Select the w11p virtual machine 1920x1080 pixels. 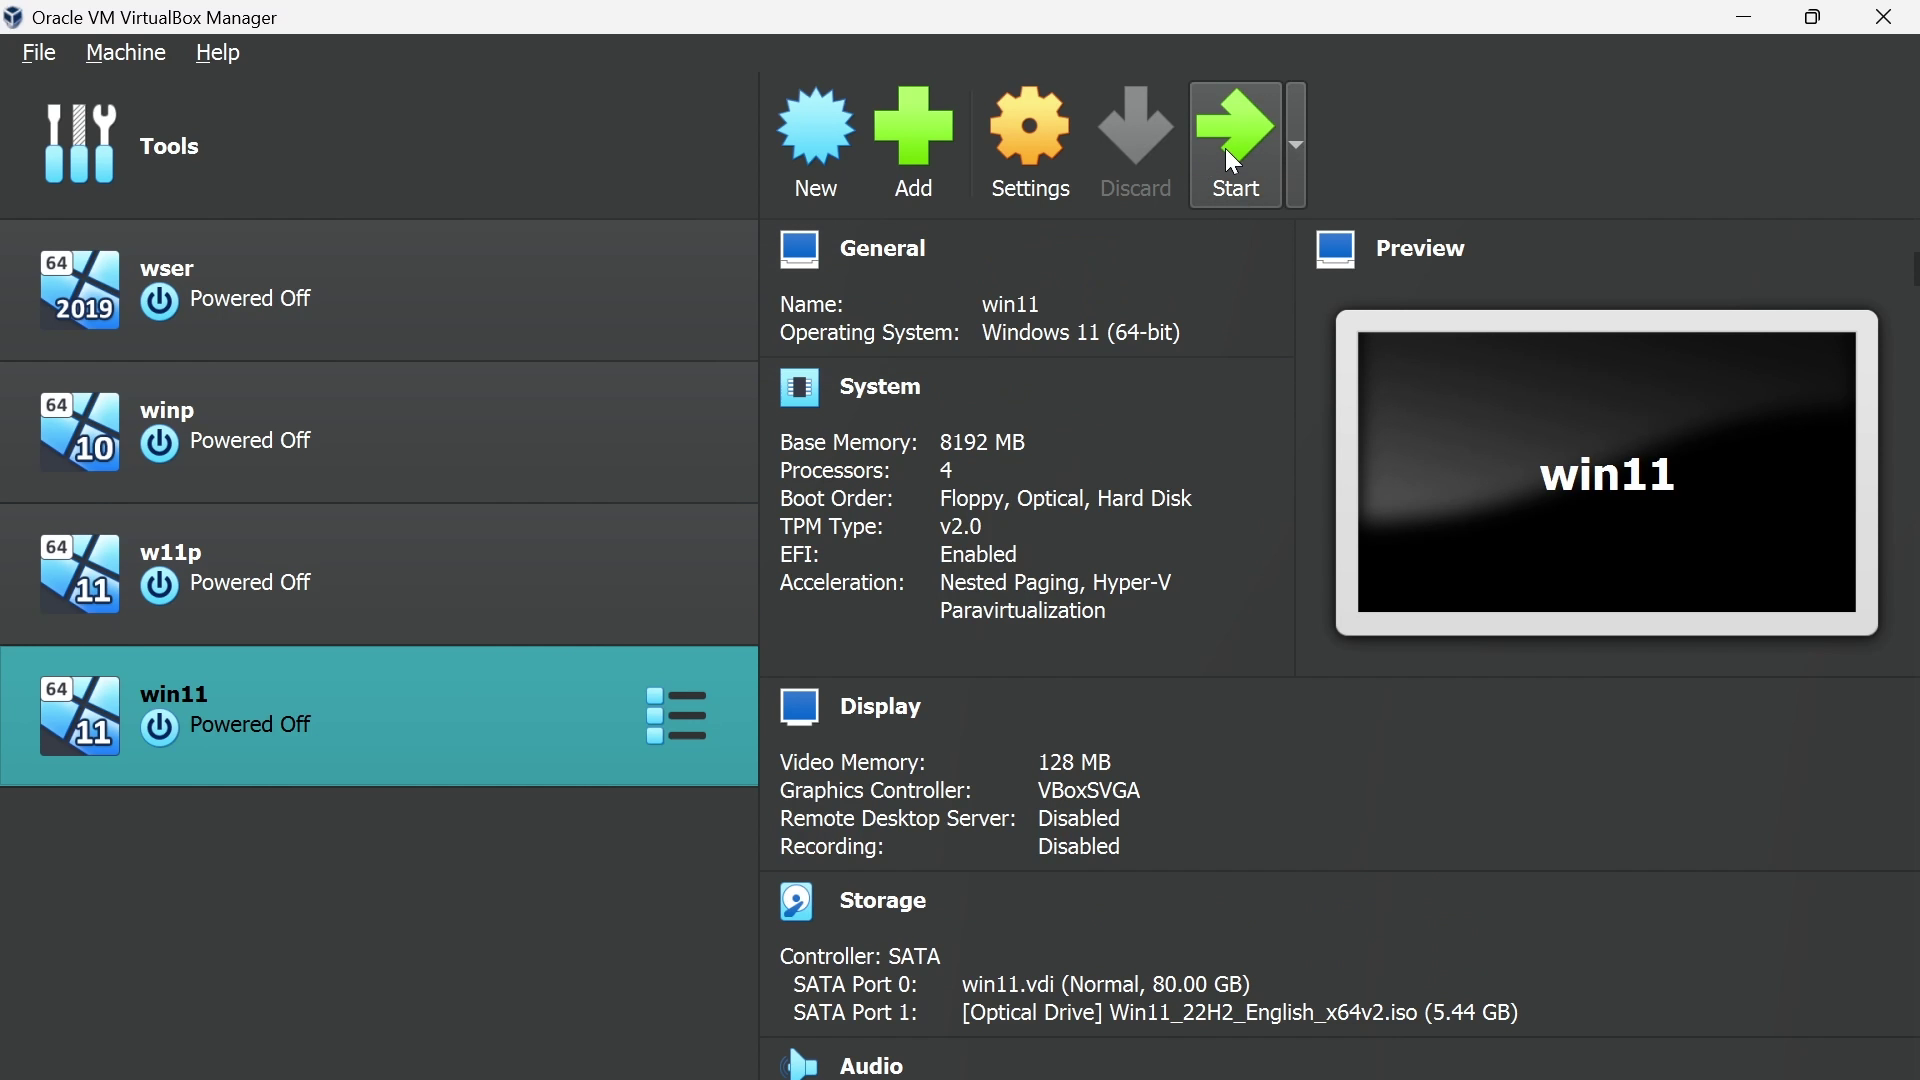click(378, 574)
